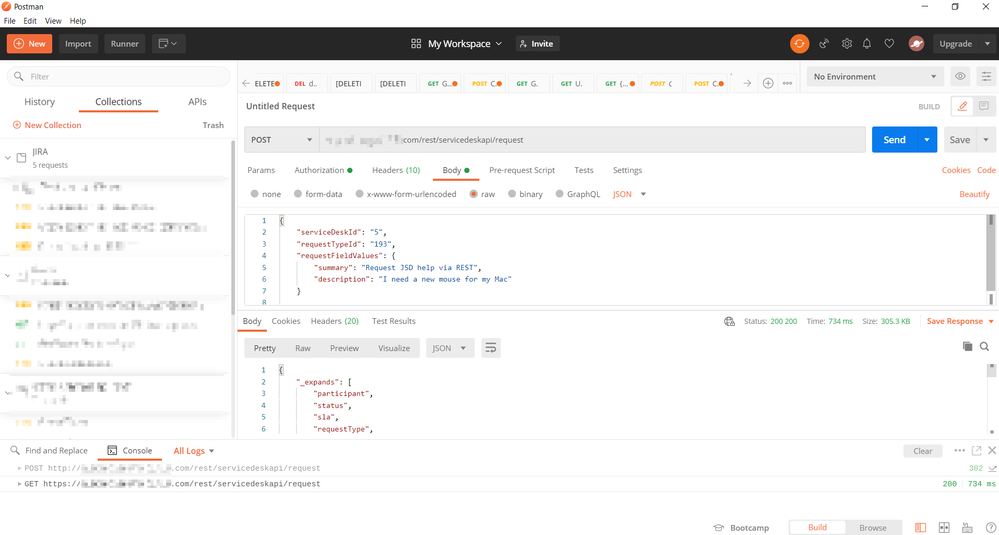Select the GraphQL body radio
999x535 pixels.
pos(560,194)
